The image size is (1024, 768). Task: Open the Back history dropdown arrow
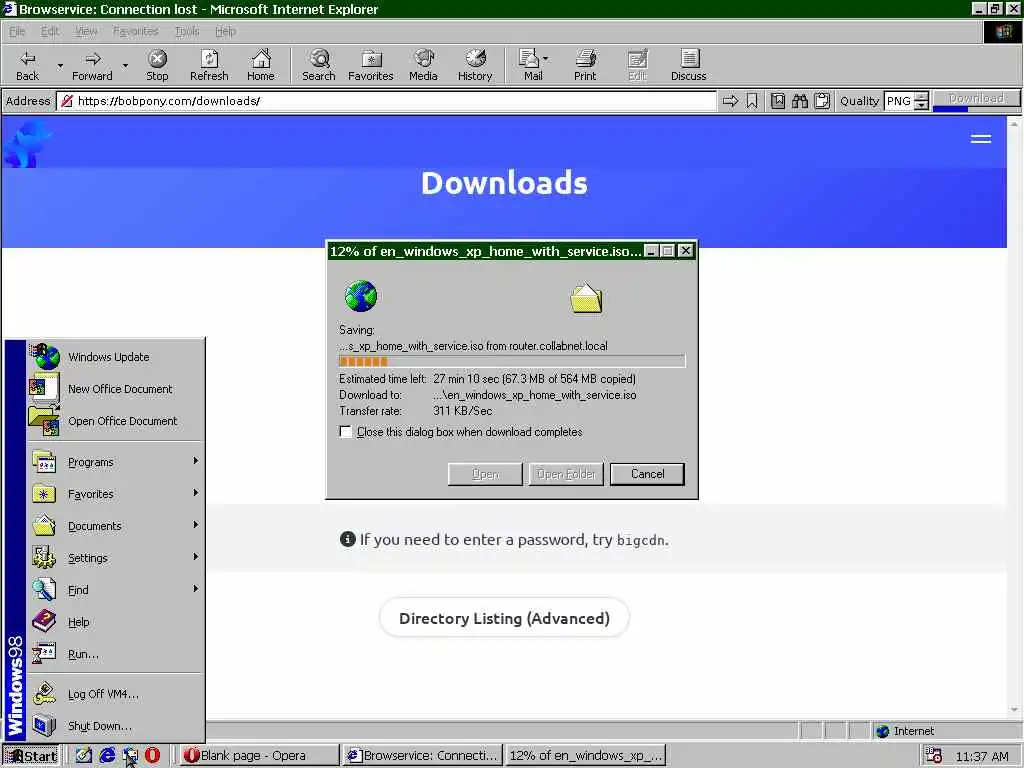60,65
